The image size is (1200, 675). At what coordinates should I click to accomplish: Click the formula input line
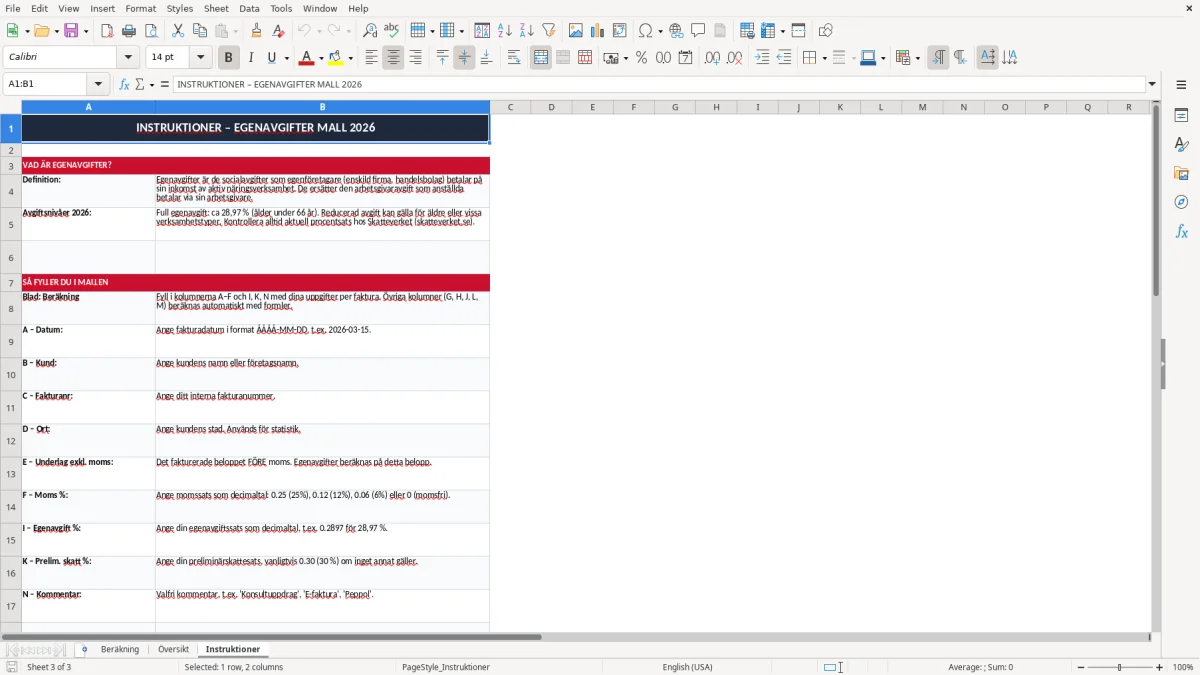pyautogui.click(x=659, y=84)
